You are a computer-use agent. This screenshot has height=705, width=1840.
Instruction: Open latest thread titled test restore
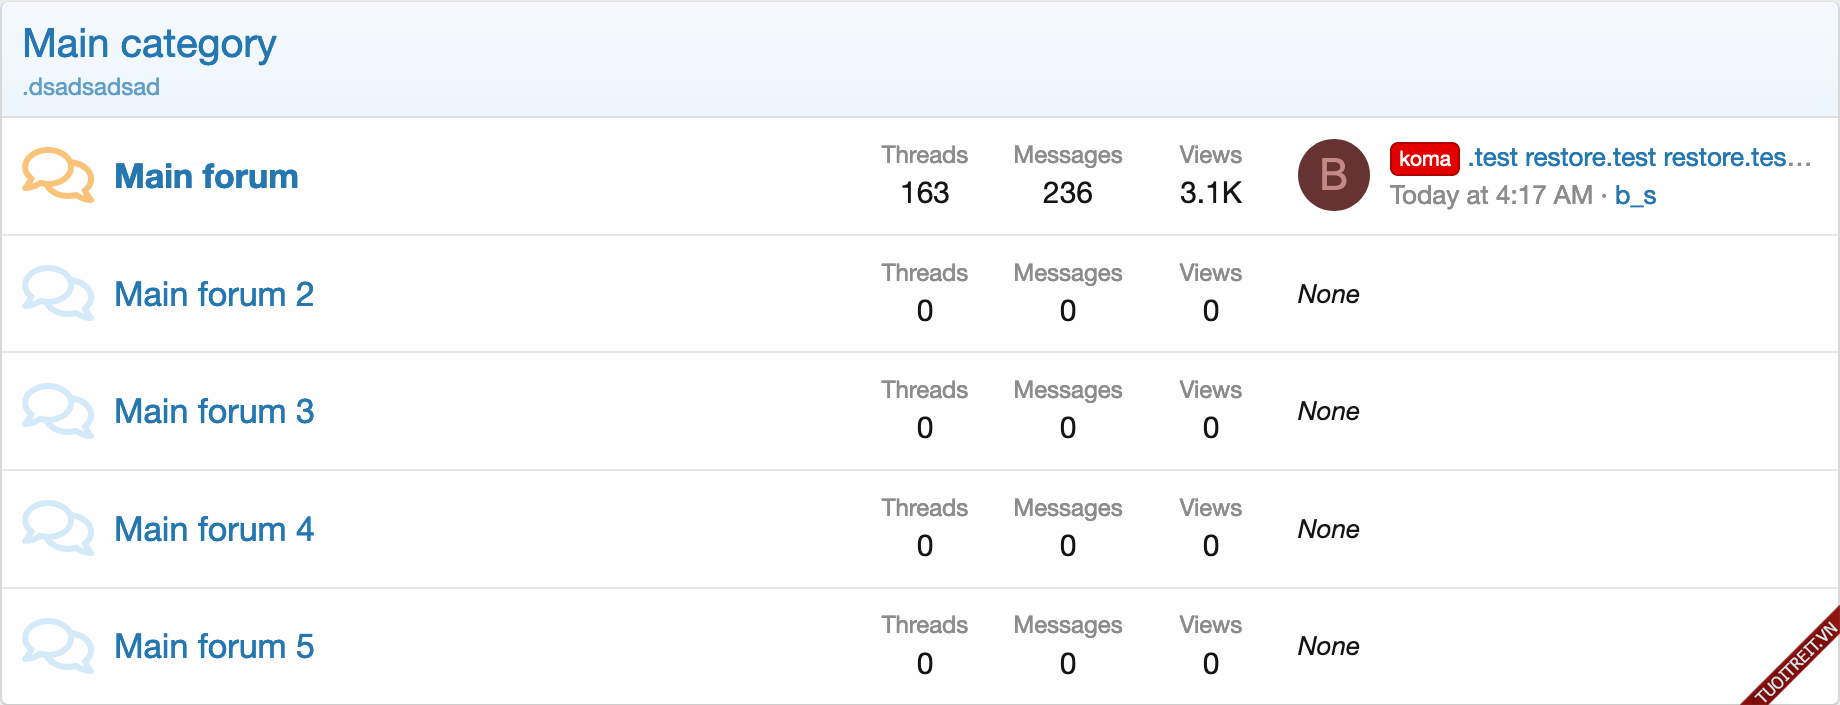click(x=1640, y=157)
